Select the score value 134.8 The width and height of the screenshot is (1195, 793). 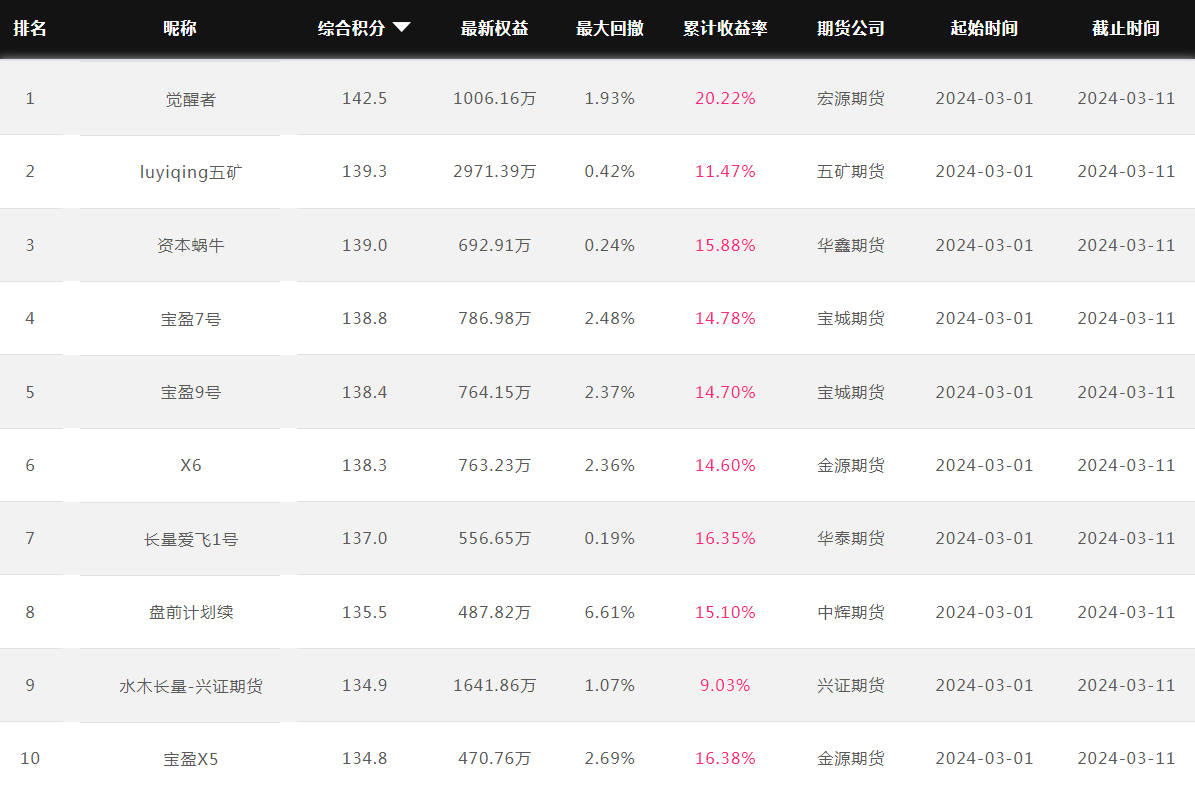pos(364,759)
